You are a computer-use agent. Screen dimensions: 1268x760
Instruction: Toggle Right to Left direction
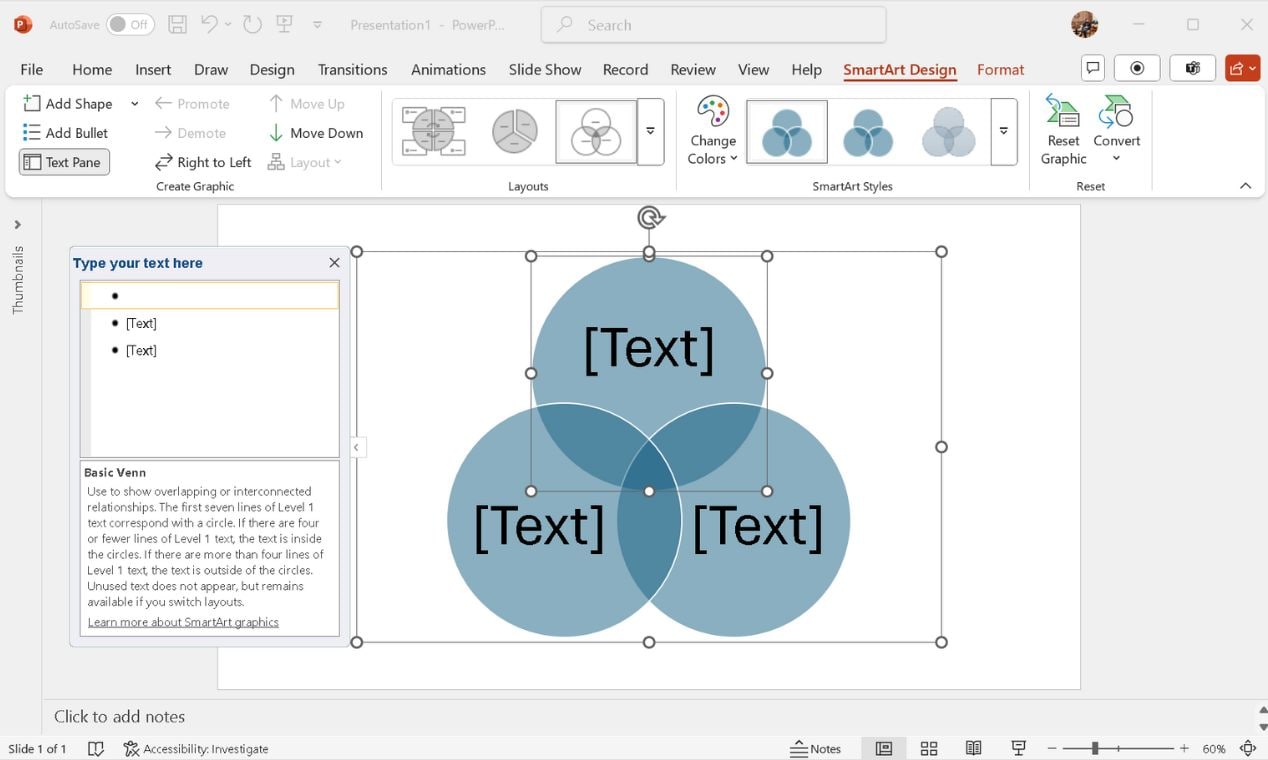(203, 162)
